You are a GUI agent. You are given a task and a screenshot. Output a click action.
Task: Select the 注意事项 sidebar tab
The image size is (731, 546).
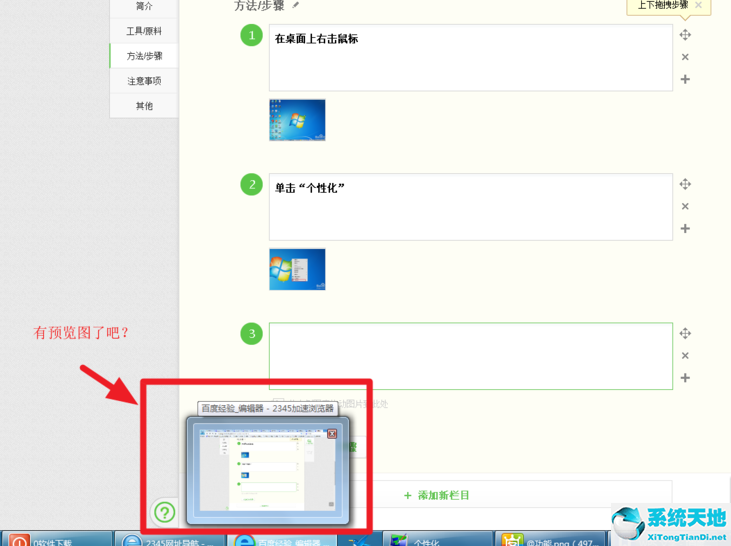pos(144,81)
